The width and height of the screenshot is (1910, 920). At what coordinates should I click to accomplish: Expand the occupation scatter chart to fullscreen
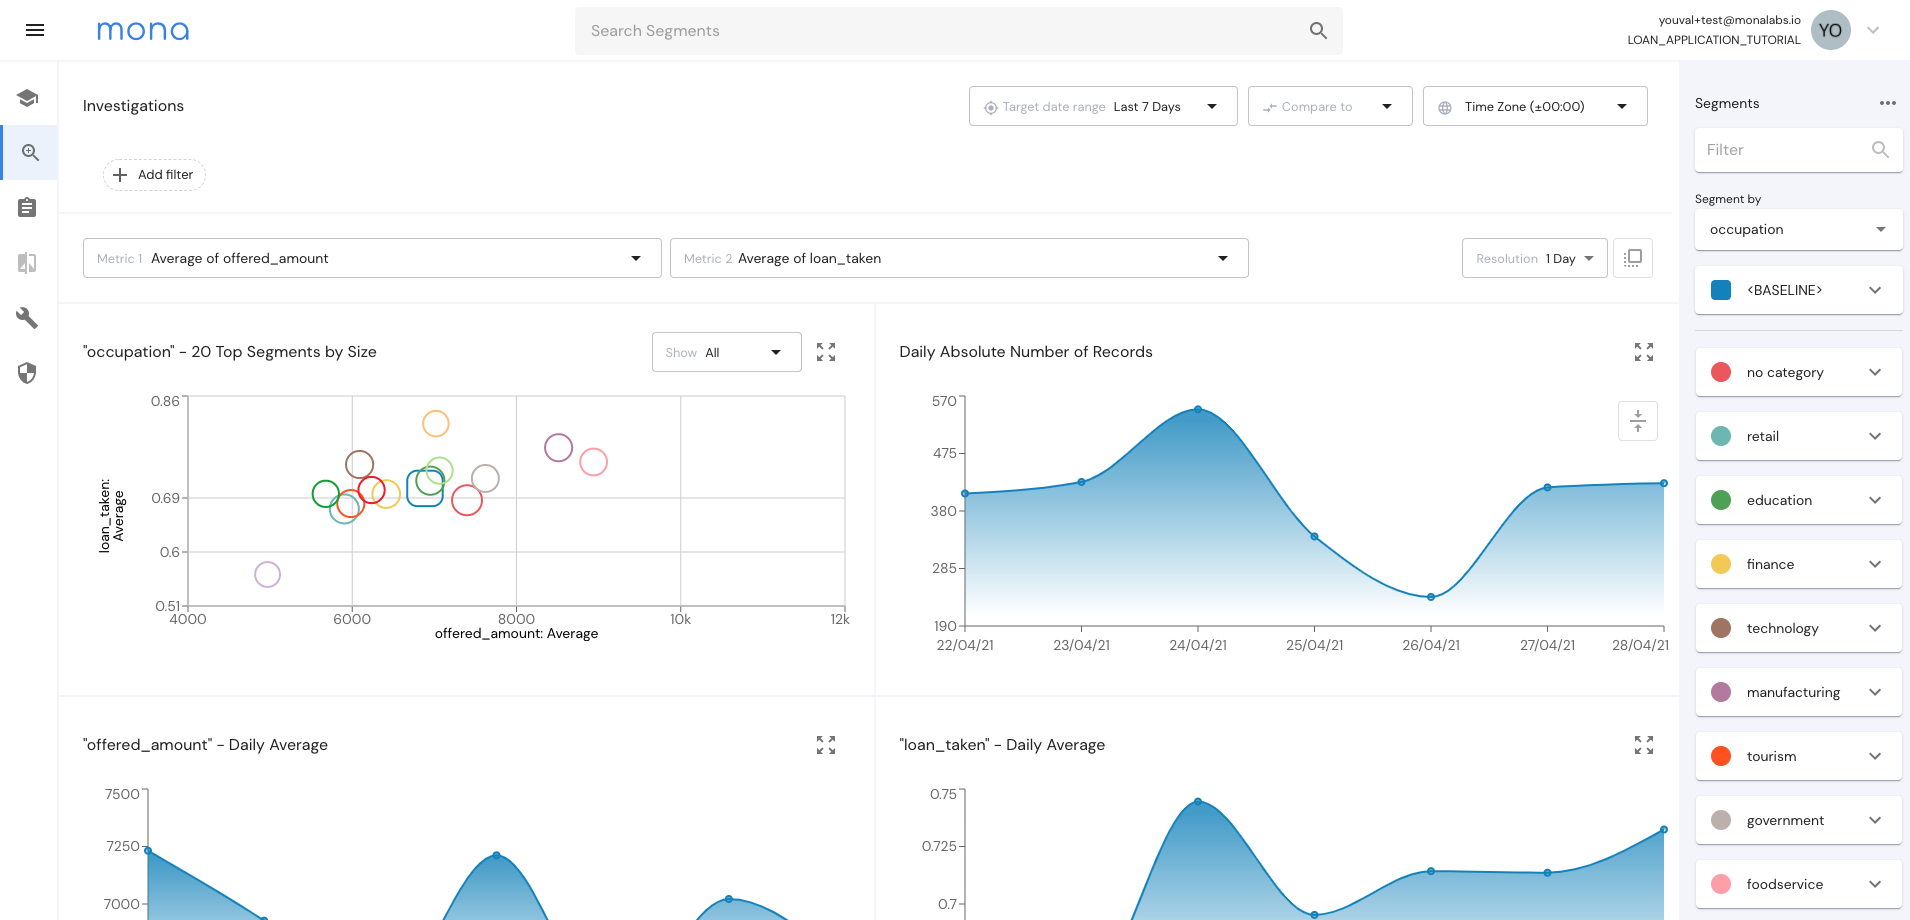click(826, 352)
